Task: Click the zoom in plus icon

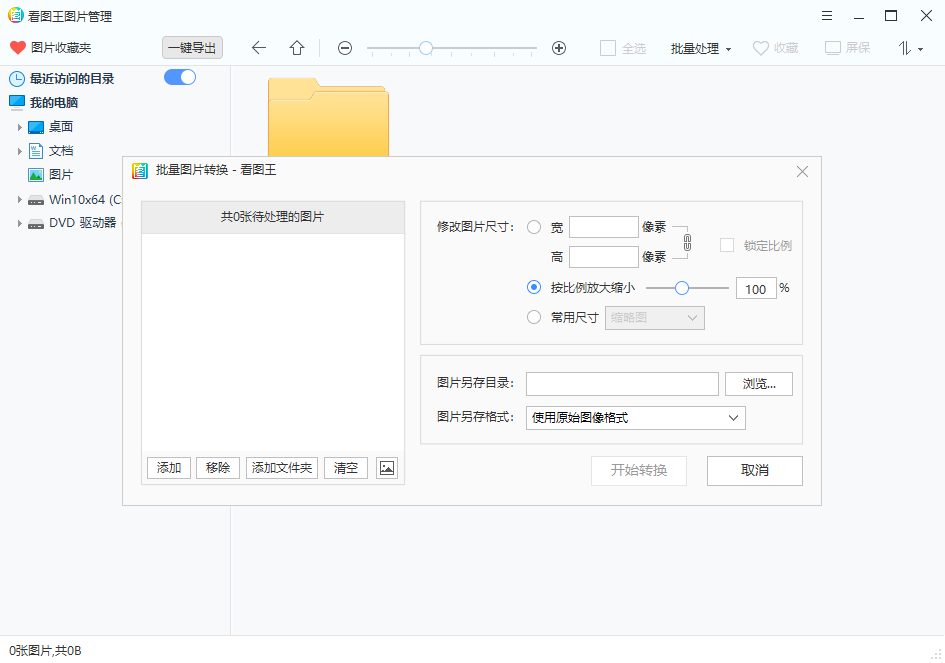Action: (559, 47)
